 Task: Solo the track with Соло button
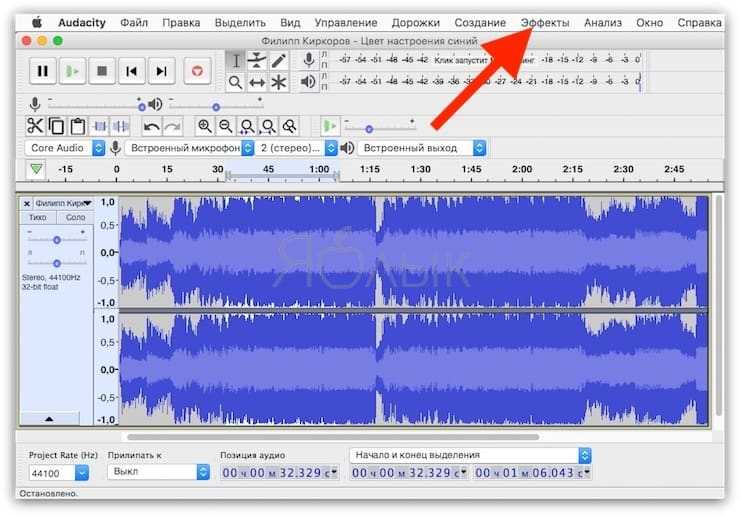pyautogui.click(x=75, y=217)
